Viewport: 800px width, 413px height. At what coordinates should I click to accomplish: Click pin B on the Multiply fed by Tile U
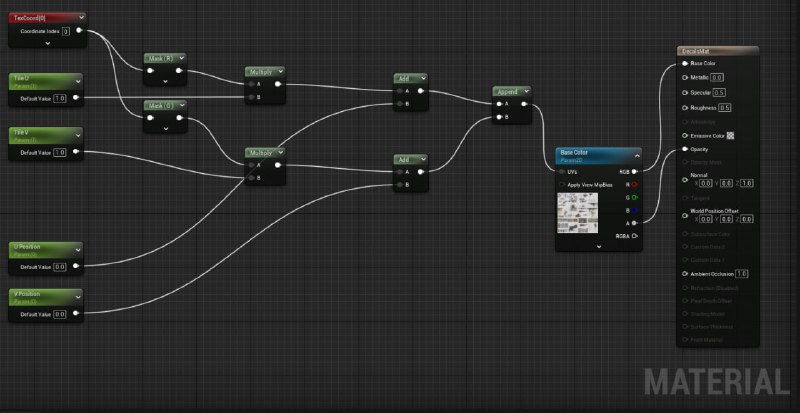click(x=251, y=96)
